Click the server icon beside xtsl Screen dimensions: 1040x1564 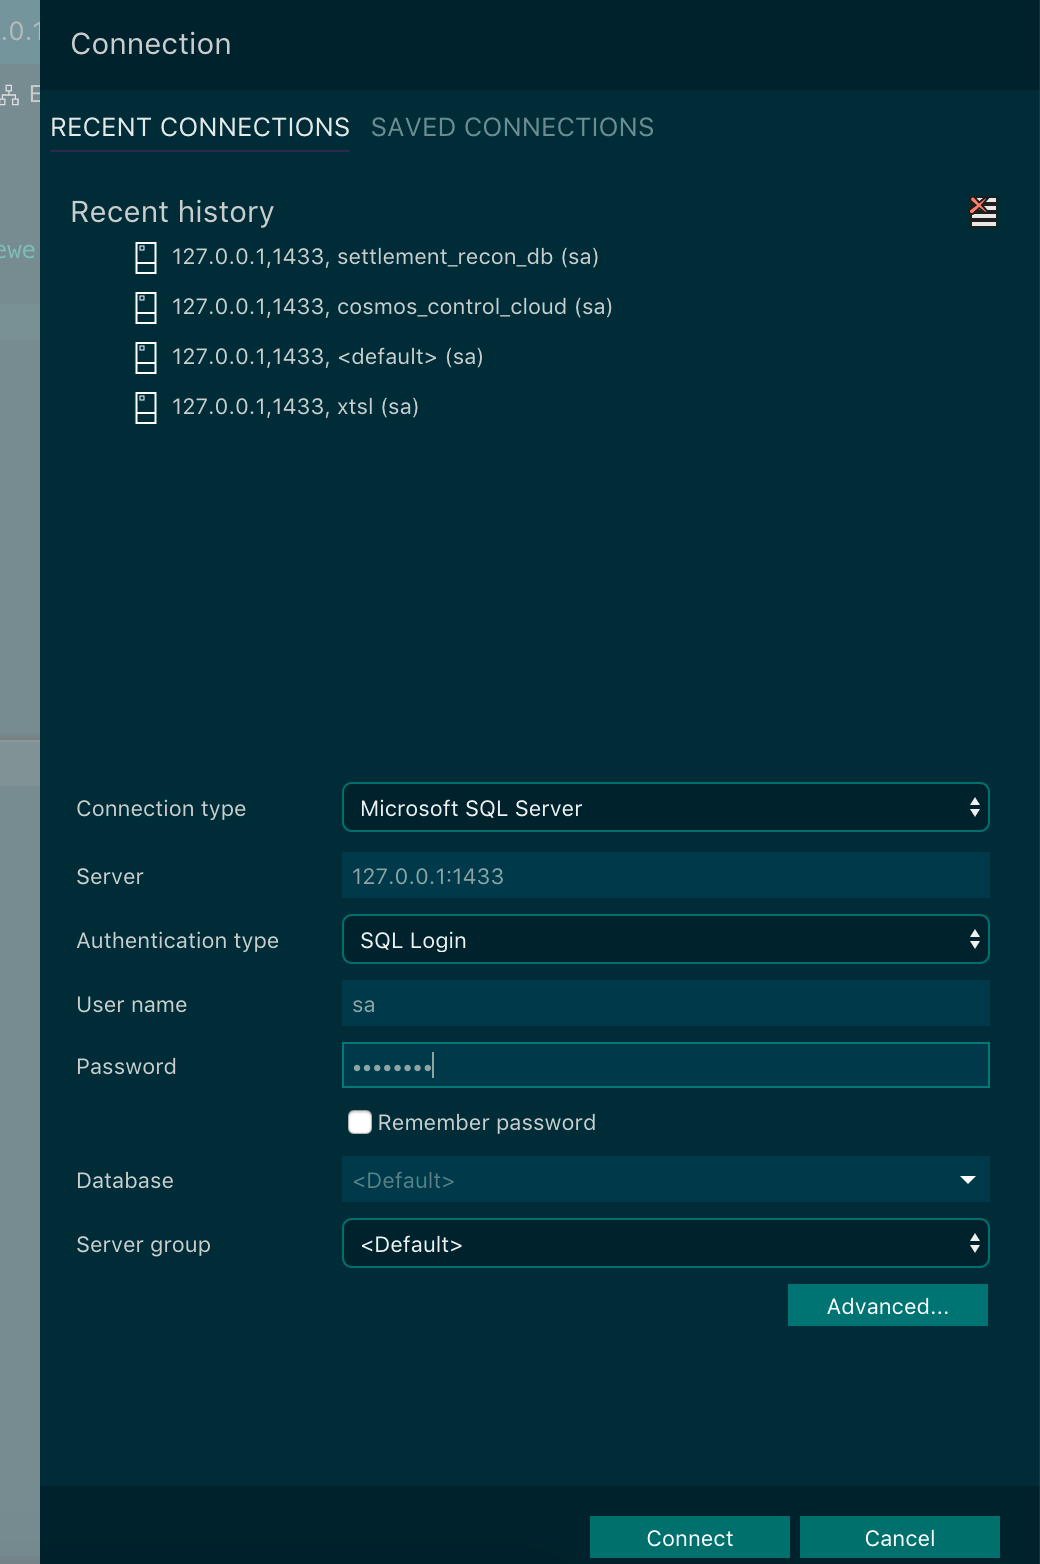(x=146, y=407)
